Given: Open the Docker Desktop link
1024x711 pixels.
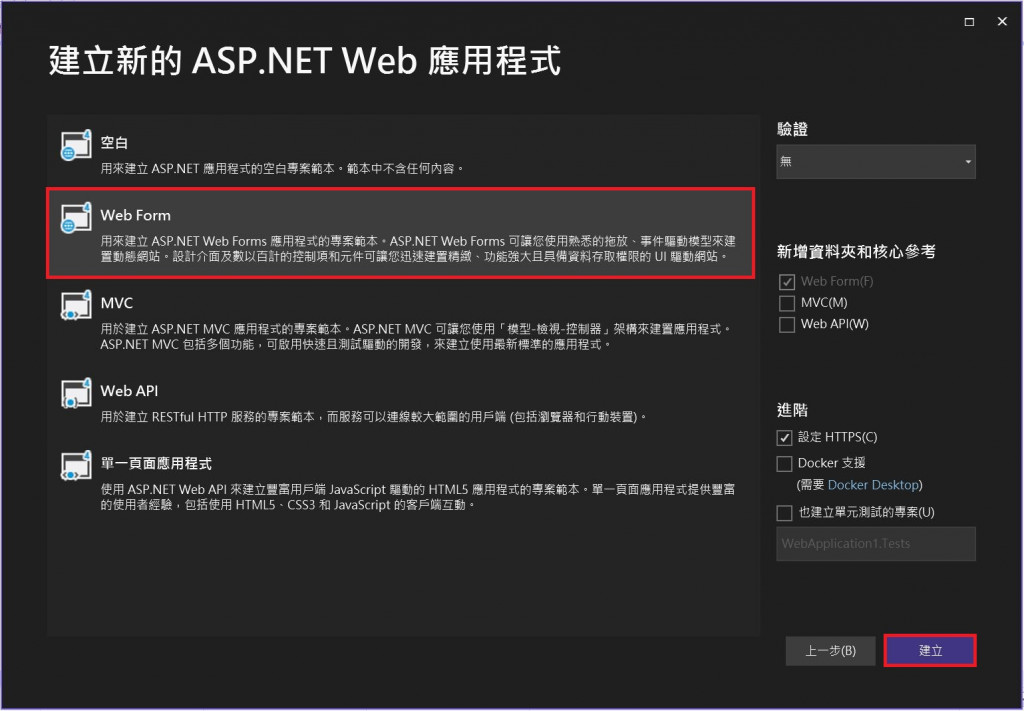Looking at the screenshot, I should 873,485.
